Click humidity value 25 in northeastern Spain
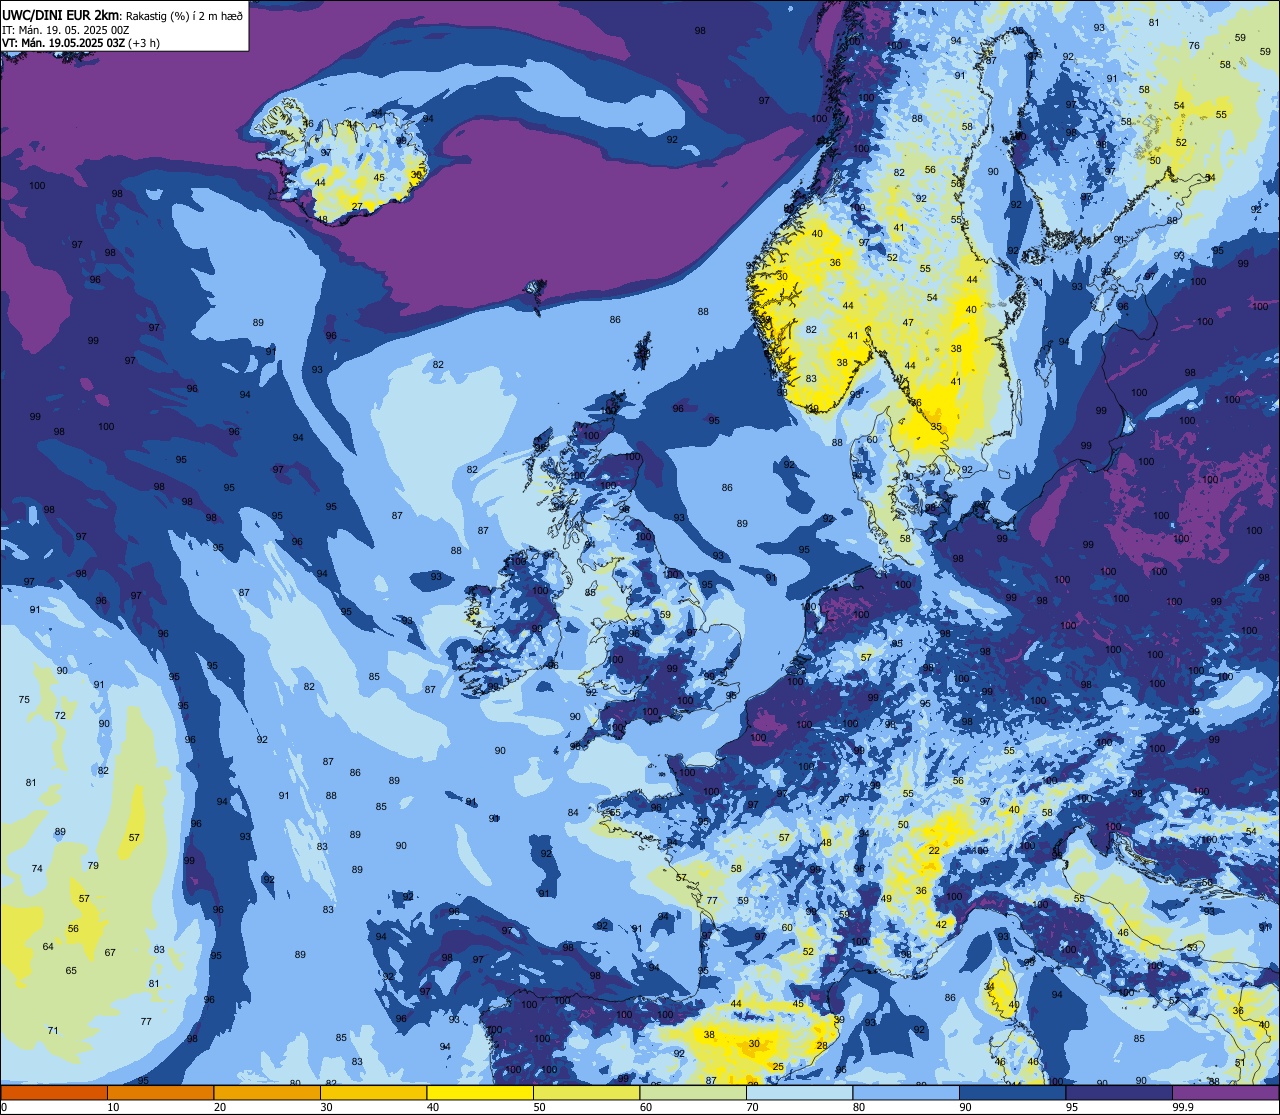1280x1115 pixels. pyautogui.click(x=778, y=1066)
